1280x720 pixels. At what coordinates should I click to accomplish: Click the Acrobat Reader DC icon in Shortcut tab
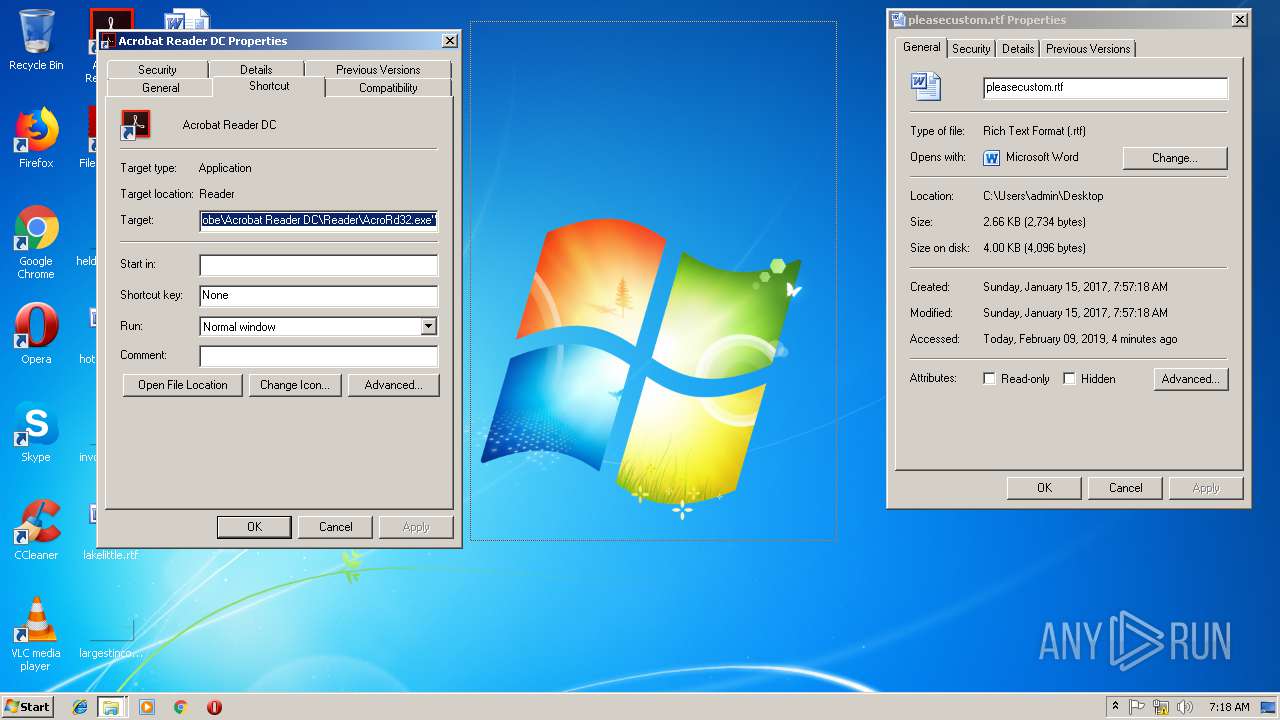click(x=135, y=125)
